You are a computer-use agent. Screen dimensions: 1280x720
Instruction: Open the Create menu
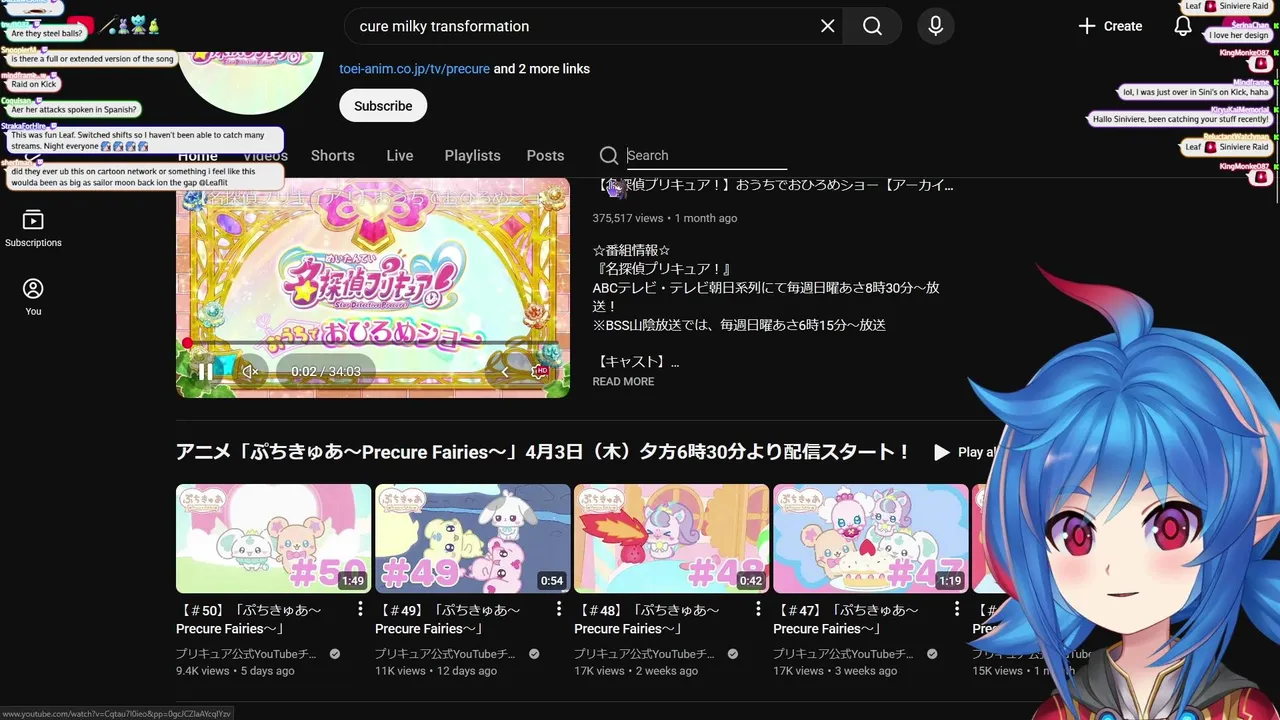(1110, 26)
